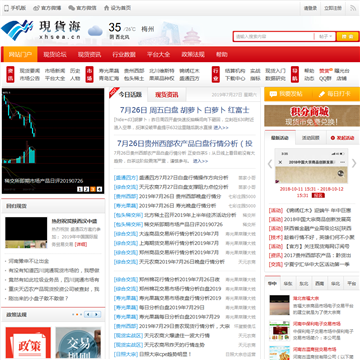
Task: Click the 每日打卡 pencil button
Action: (x=335, y=94)
